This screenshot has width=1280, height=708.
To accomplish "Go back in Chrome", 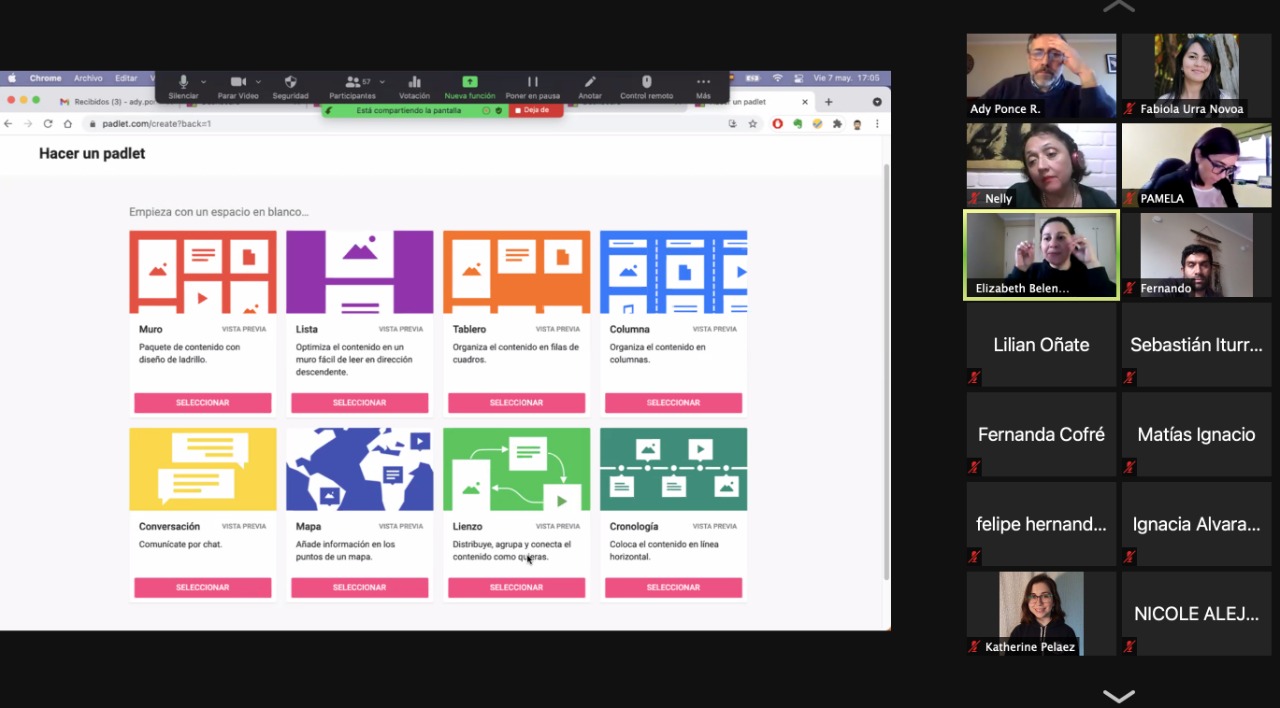I will pos(8,124).
